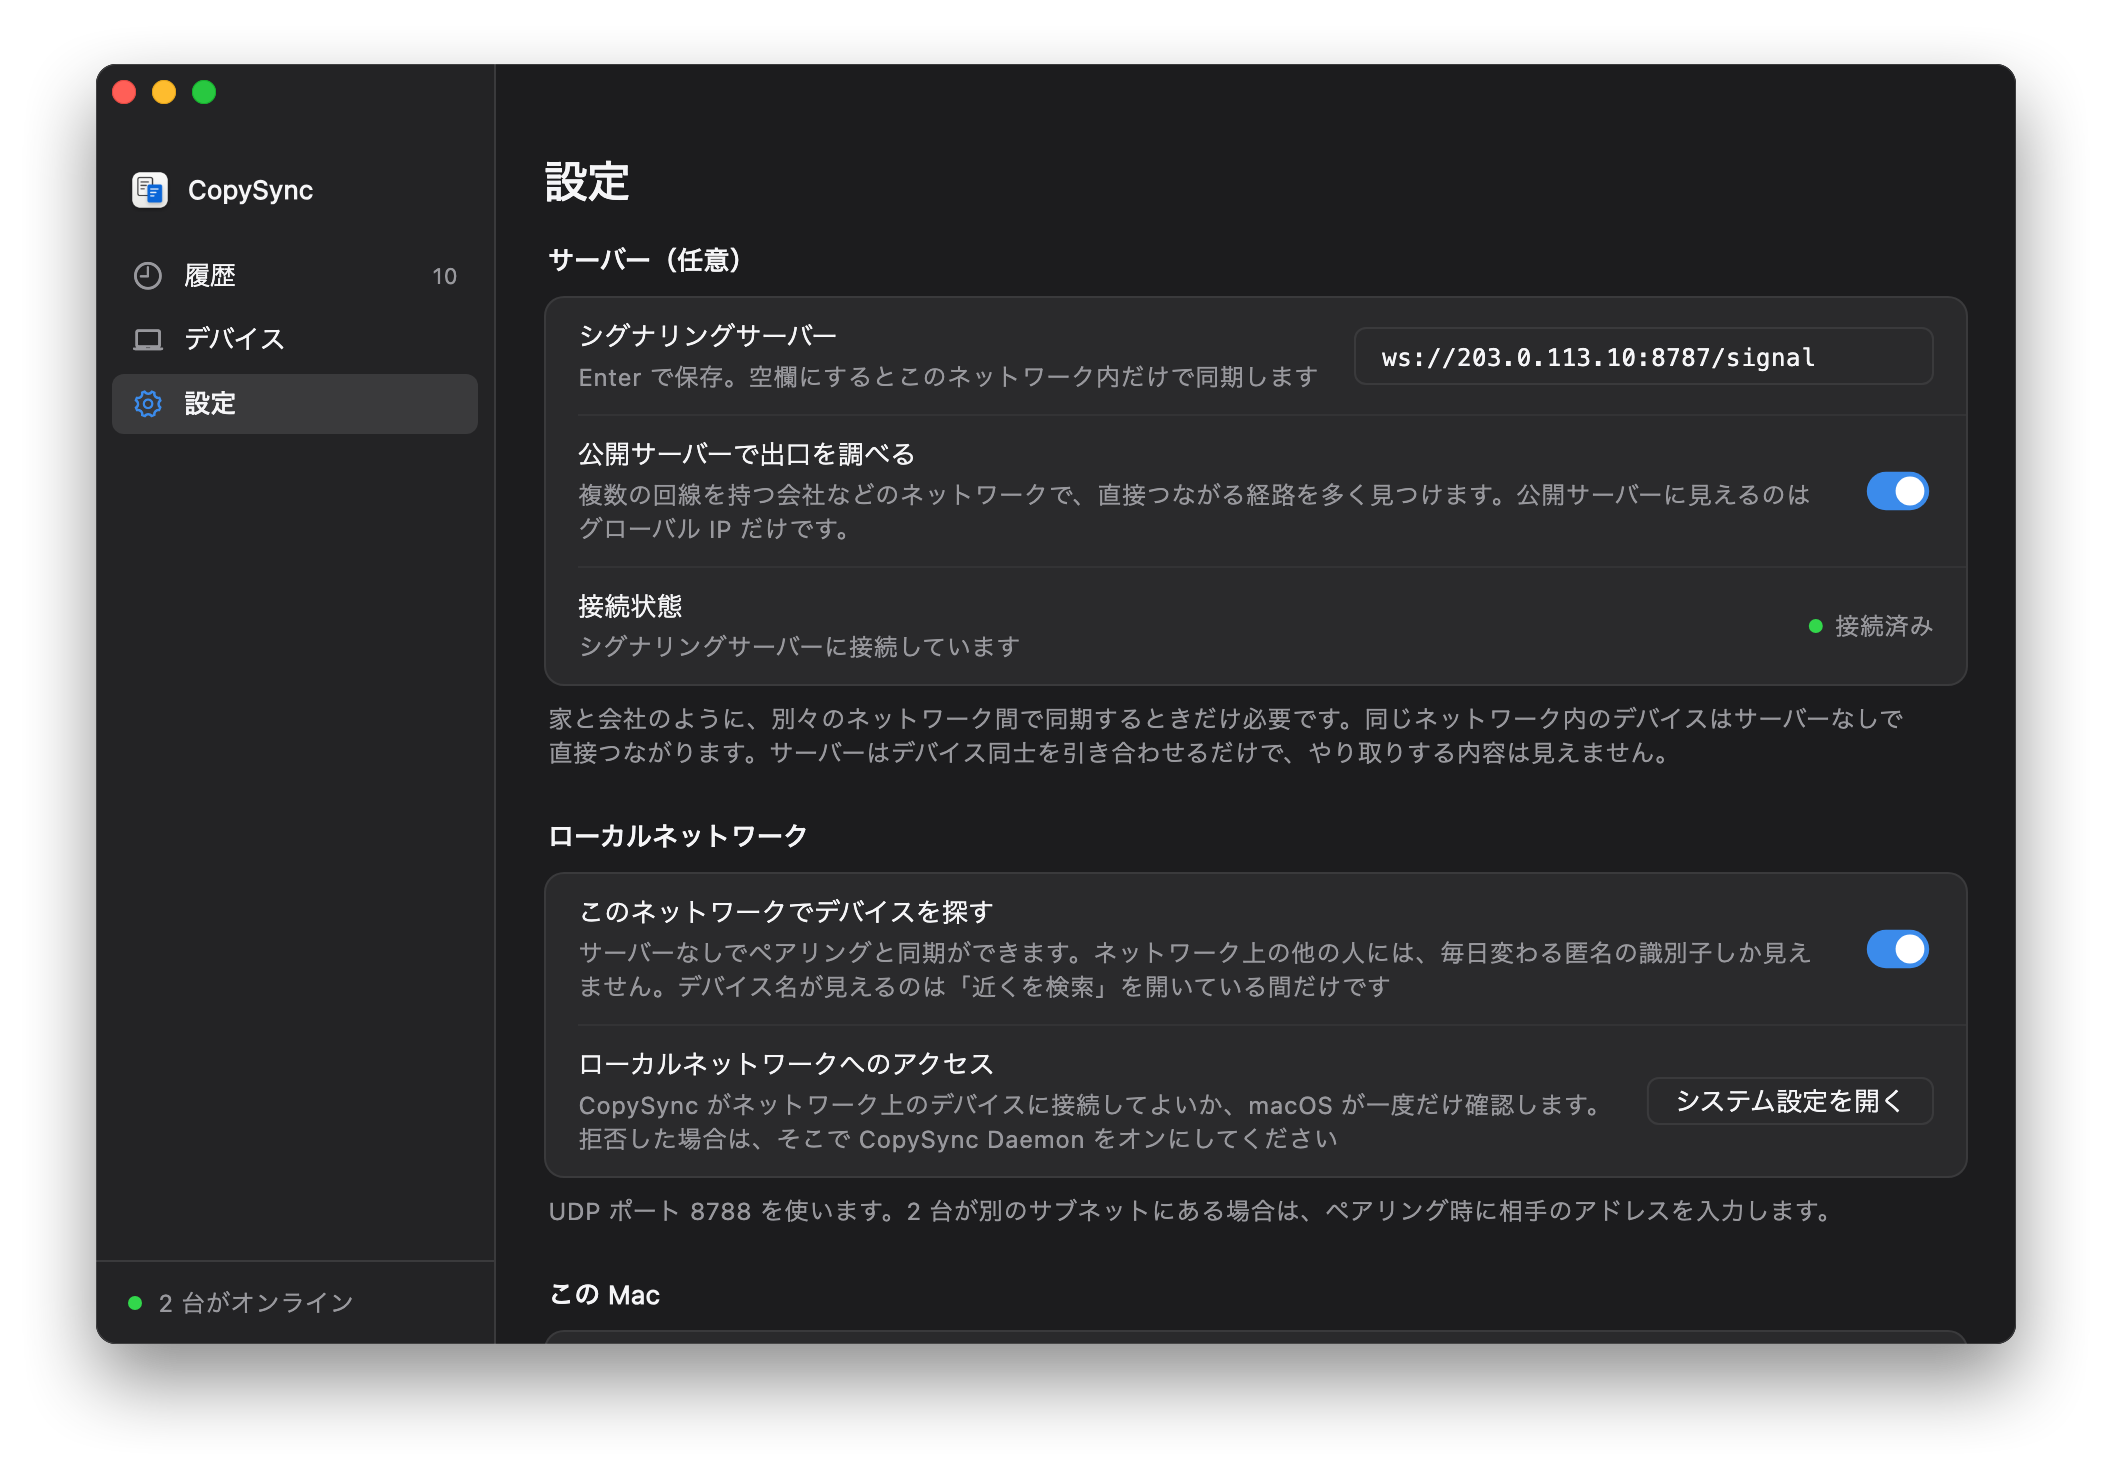2112x1472 pixels.
Task: Click the red close window button
Action: click(x=124, y=92)
